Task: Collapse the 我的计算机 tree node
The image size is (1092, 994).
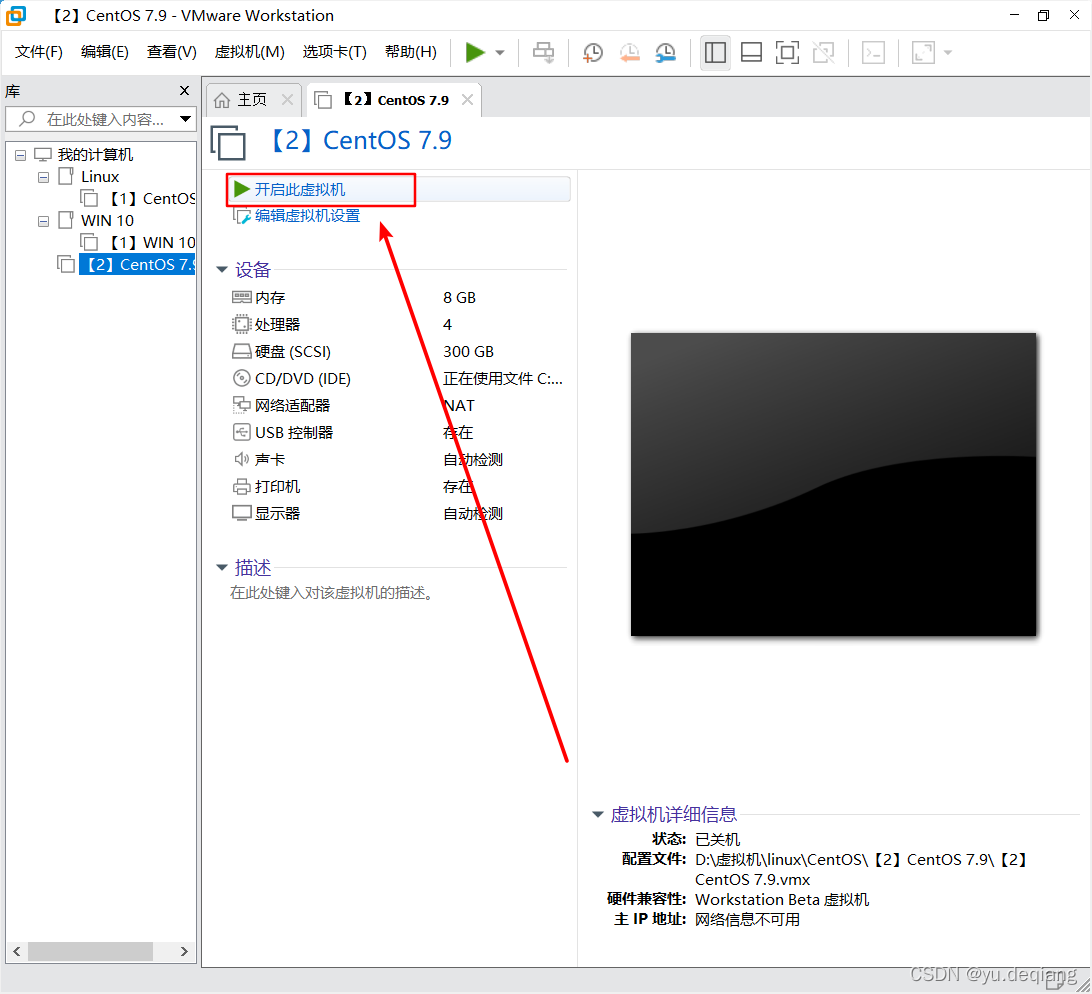Action: [x=20, y=155]
